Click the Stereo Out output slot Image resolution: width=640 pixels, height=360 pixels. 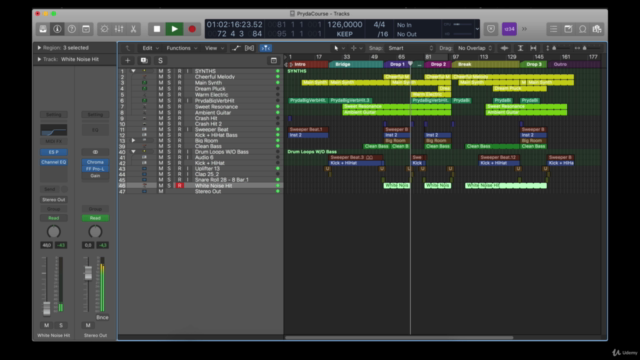(x=53, y=200)
